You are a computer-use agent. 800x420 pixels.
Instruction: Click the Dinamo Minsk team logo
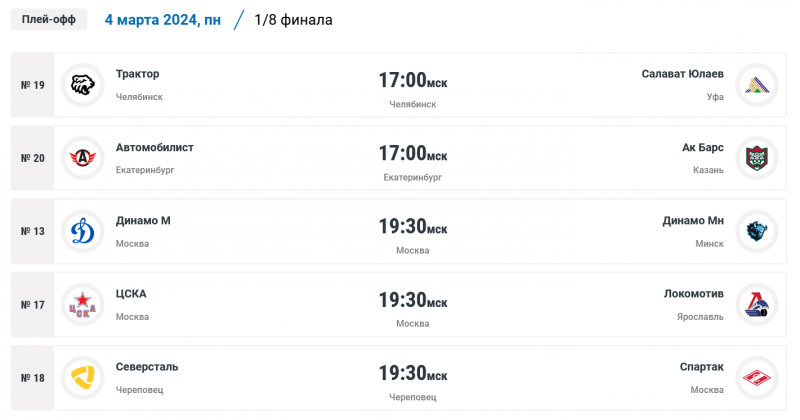point(756,231)
